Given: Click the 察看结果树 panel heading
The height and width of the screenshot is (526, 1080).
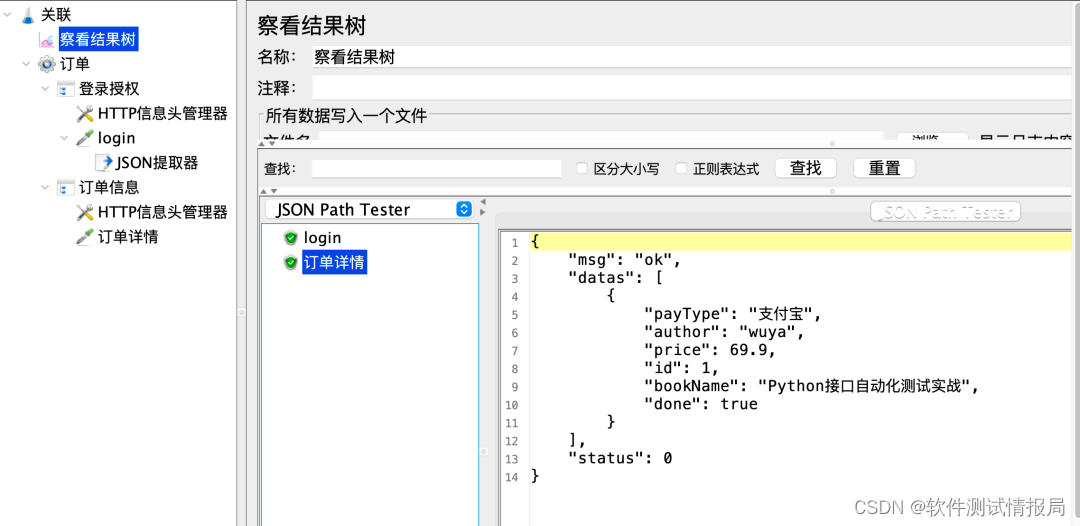Looking at the screenshot, I should (x=311, y=25).
